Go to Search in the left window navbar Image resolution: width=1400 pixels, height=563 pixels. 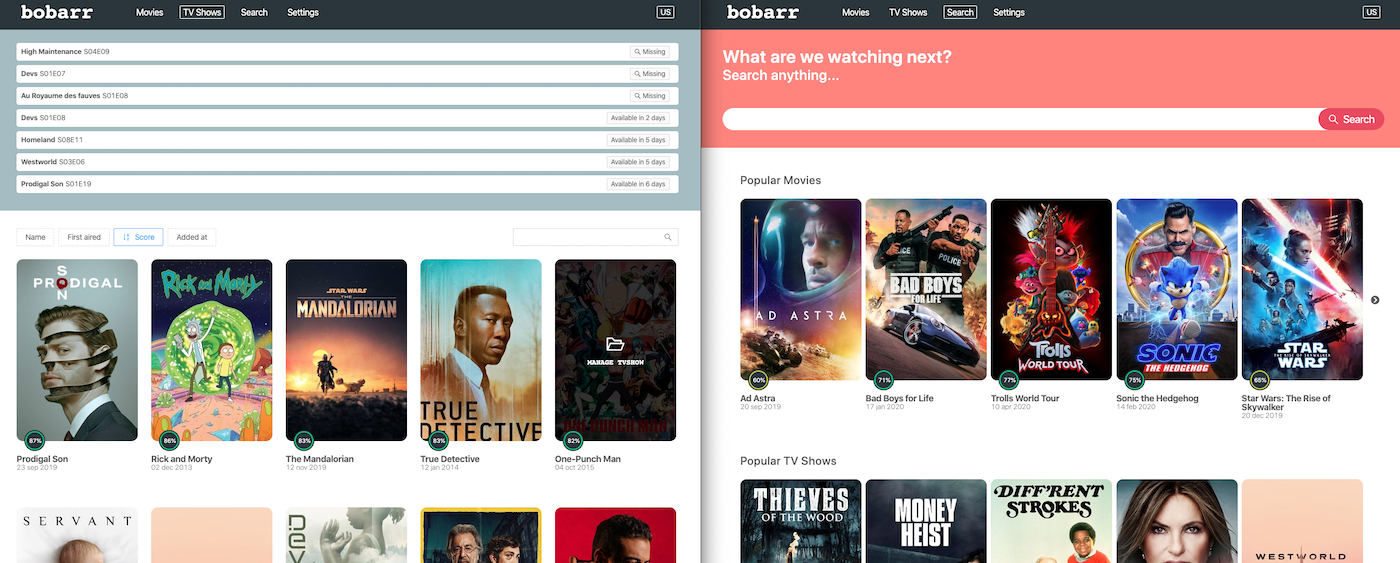point(254,13)
